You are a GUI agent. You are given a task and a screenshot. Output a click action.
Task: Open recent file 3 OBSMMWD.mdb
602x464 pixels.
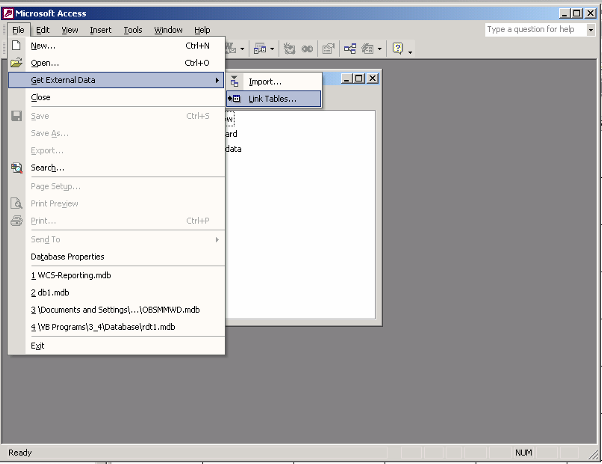(x=116, y=310)
